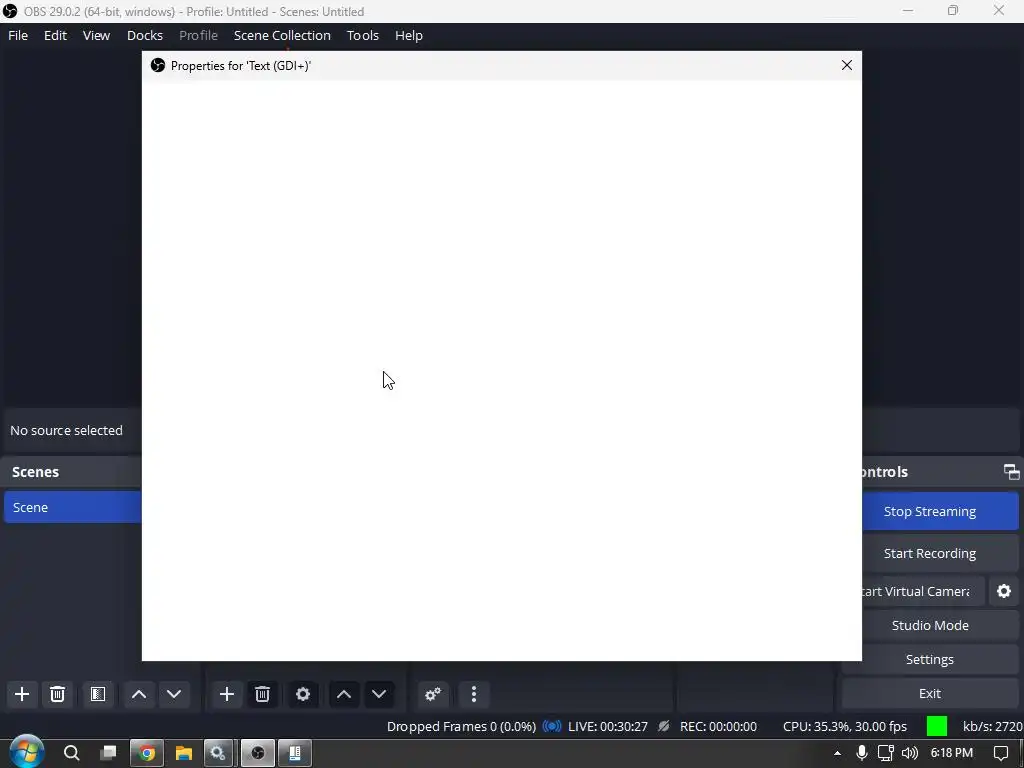
Task: Move scene down with the Scenes arrow
Action: point(174,694)
